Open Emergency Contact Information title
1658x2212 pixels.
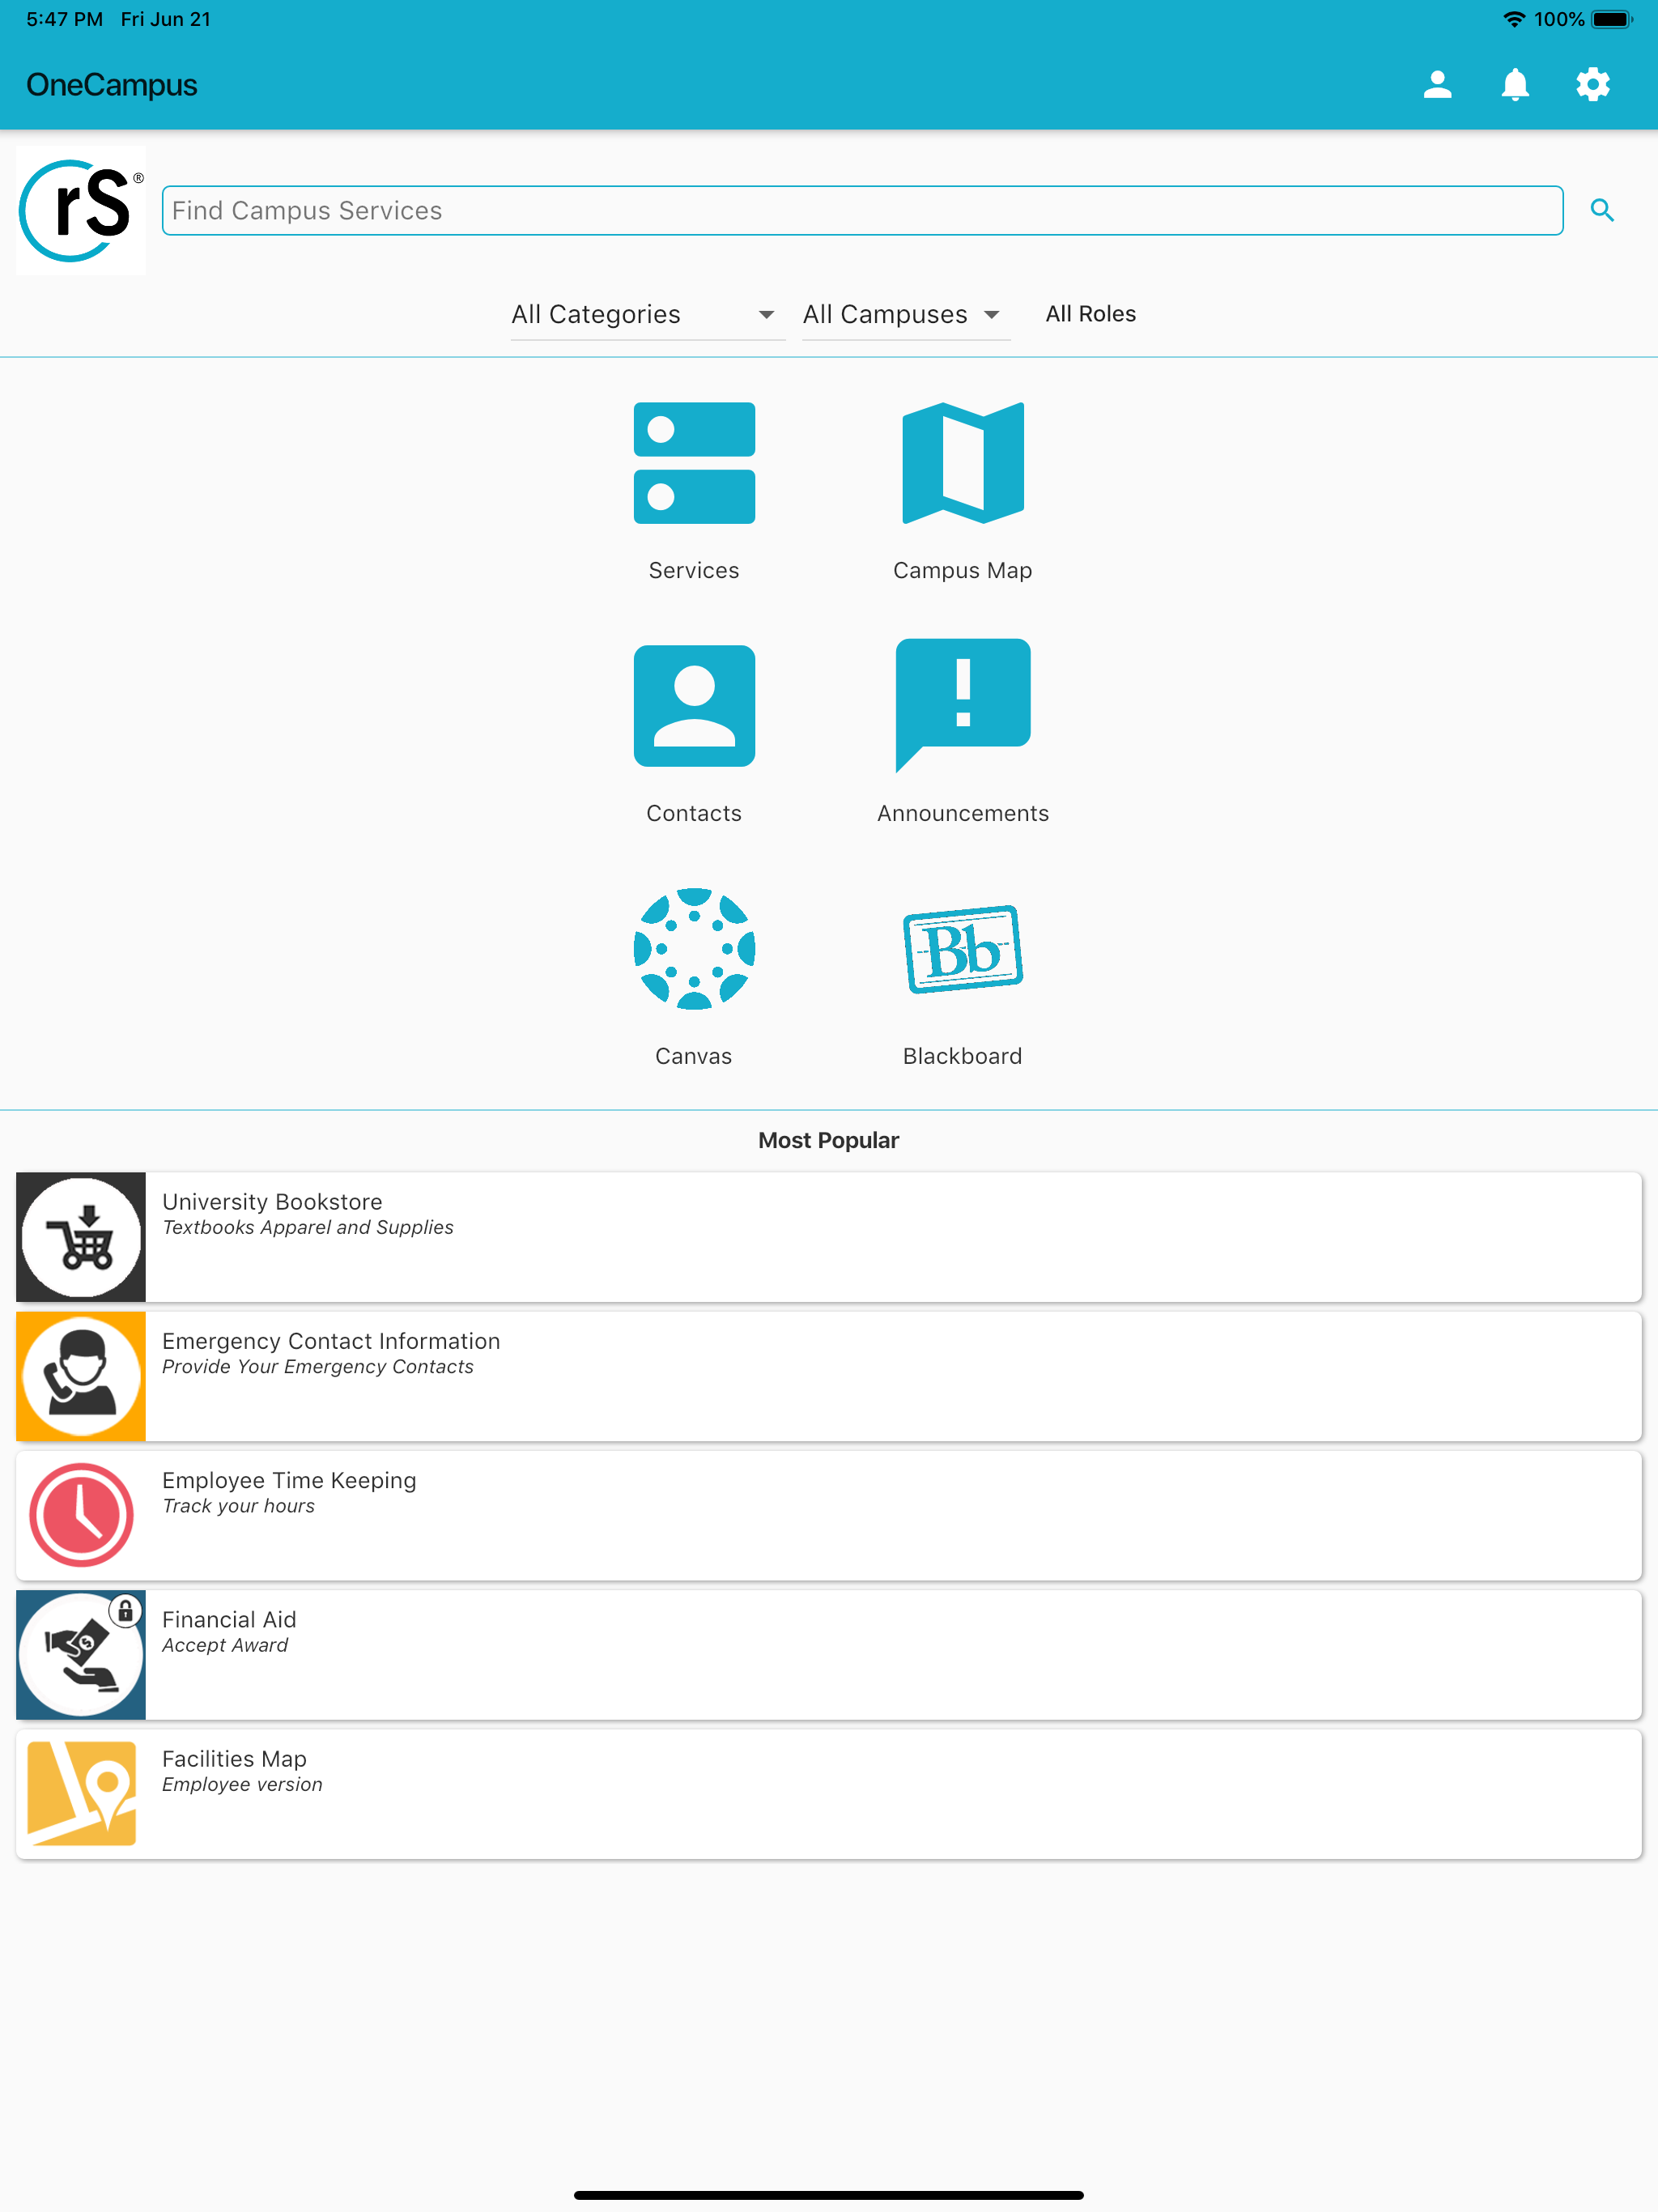[x=331, y=1341]
